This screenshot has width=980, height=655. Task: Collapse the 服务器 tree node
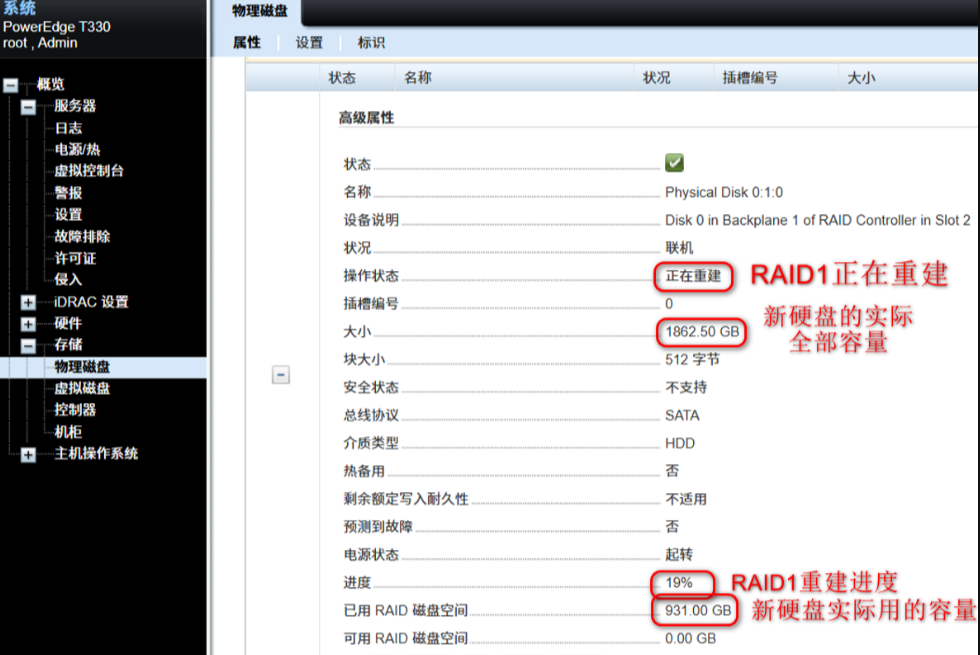[28, 107]
